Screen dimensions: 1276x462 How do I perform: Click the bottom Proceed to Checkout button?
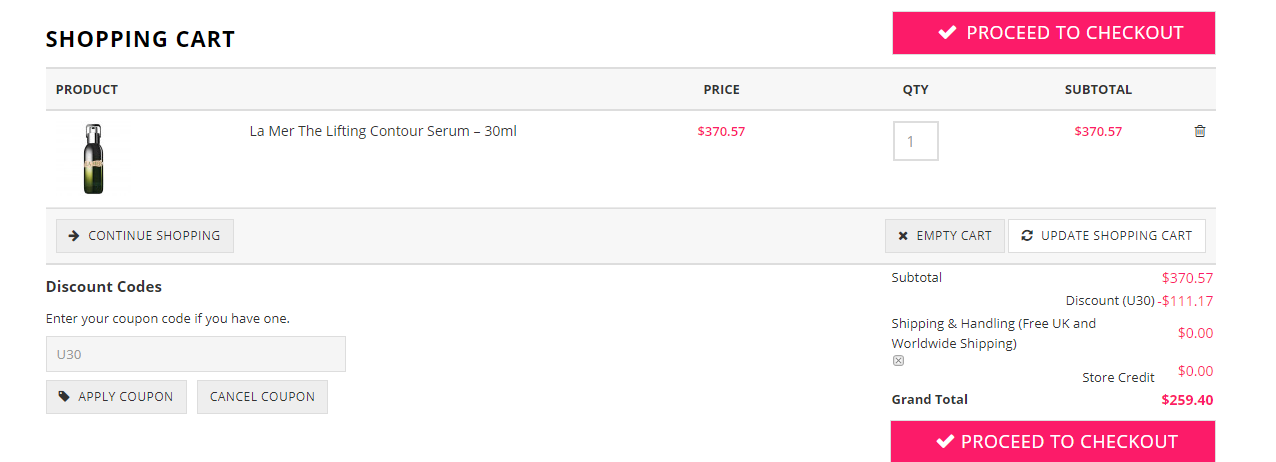[x=1053, y=442]
